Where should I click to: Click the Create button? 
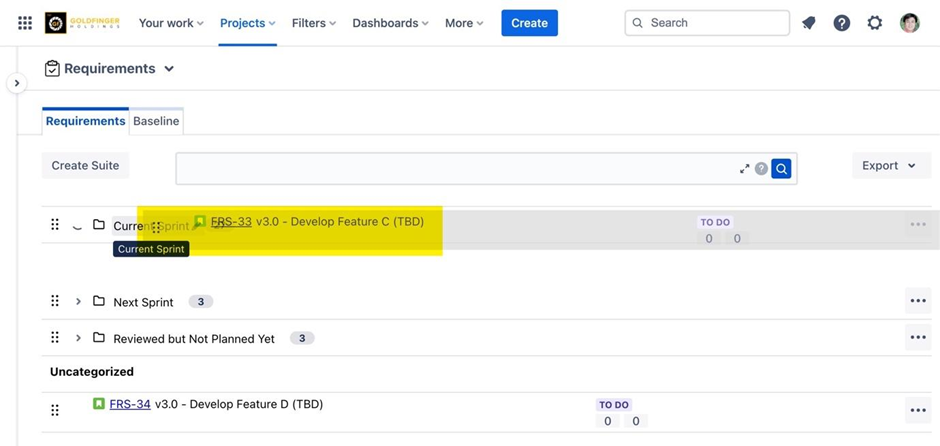pyautogui.click(x=529, y=23)
